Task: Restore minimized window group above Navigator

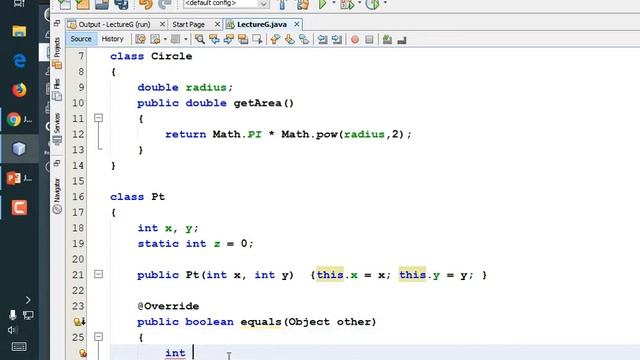Action: [57, 164]
